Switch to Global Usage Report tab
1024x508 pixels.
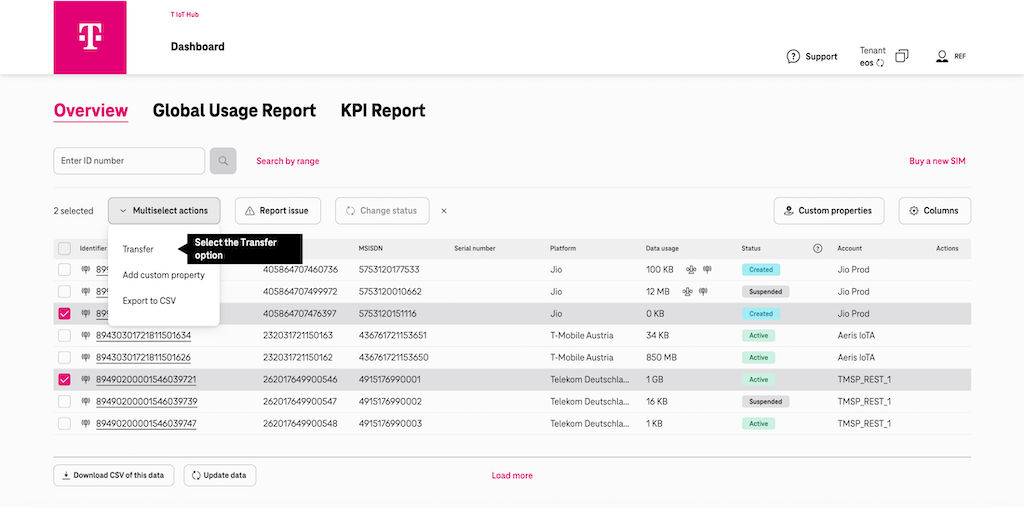click(x=234, y=111)
